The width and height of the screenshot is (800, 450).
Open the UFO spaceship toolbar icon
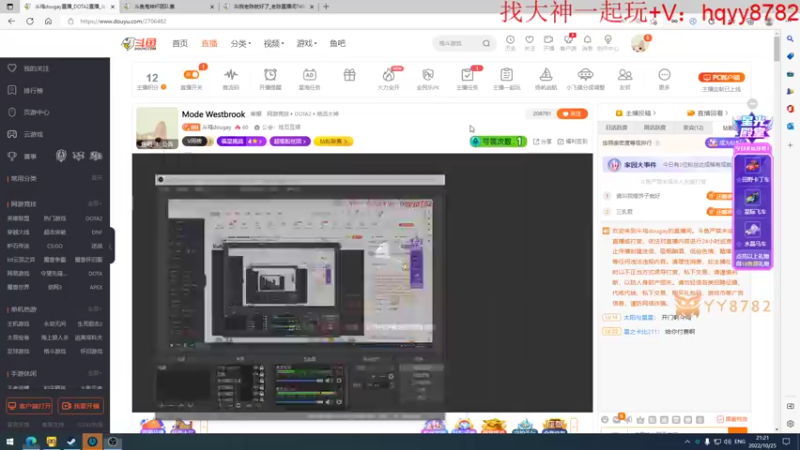[585, 76]
